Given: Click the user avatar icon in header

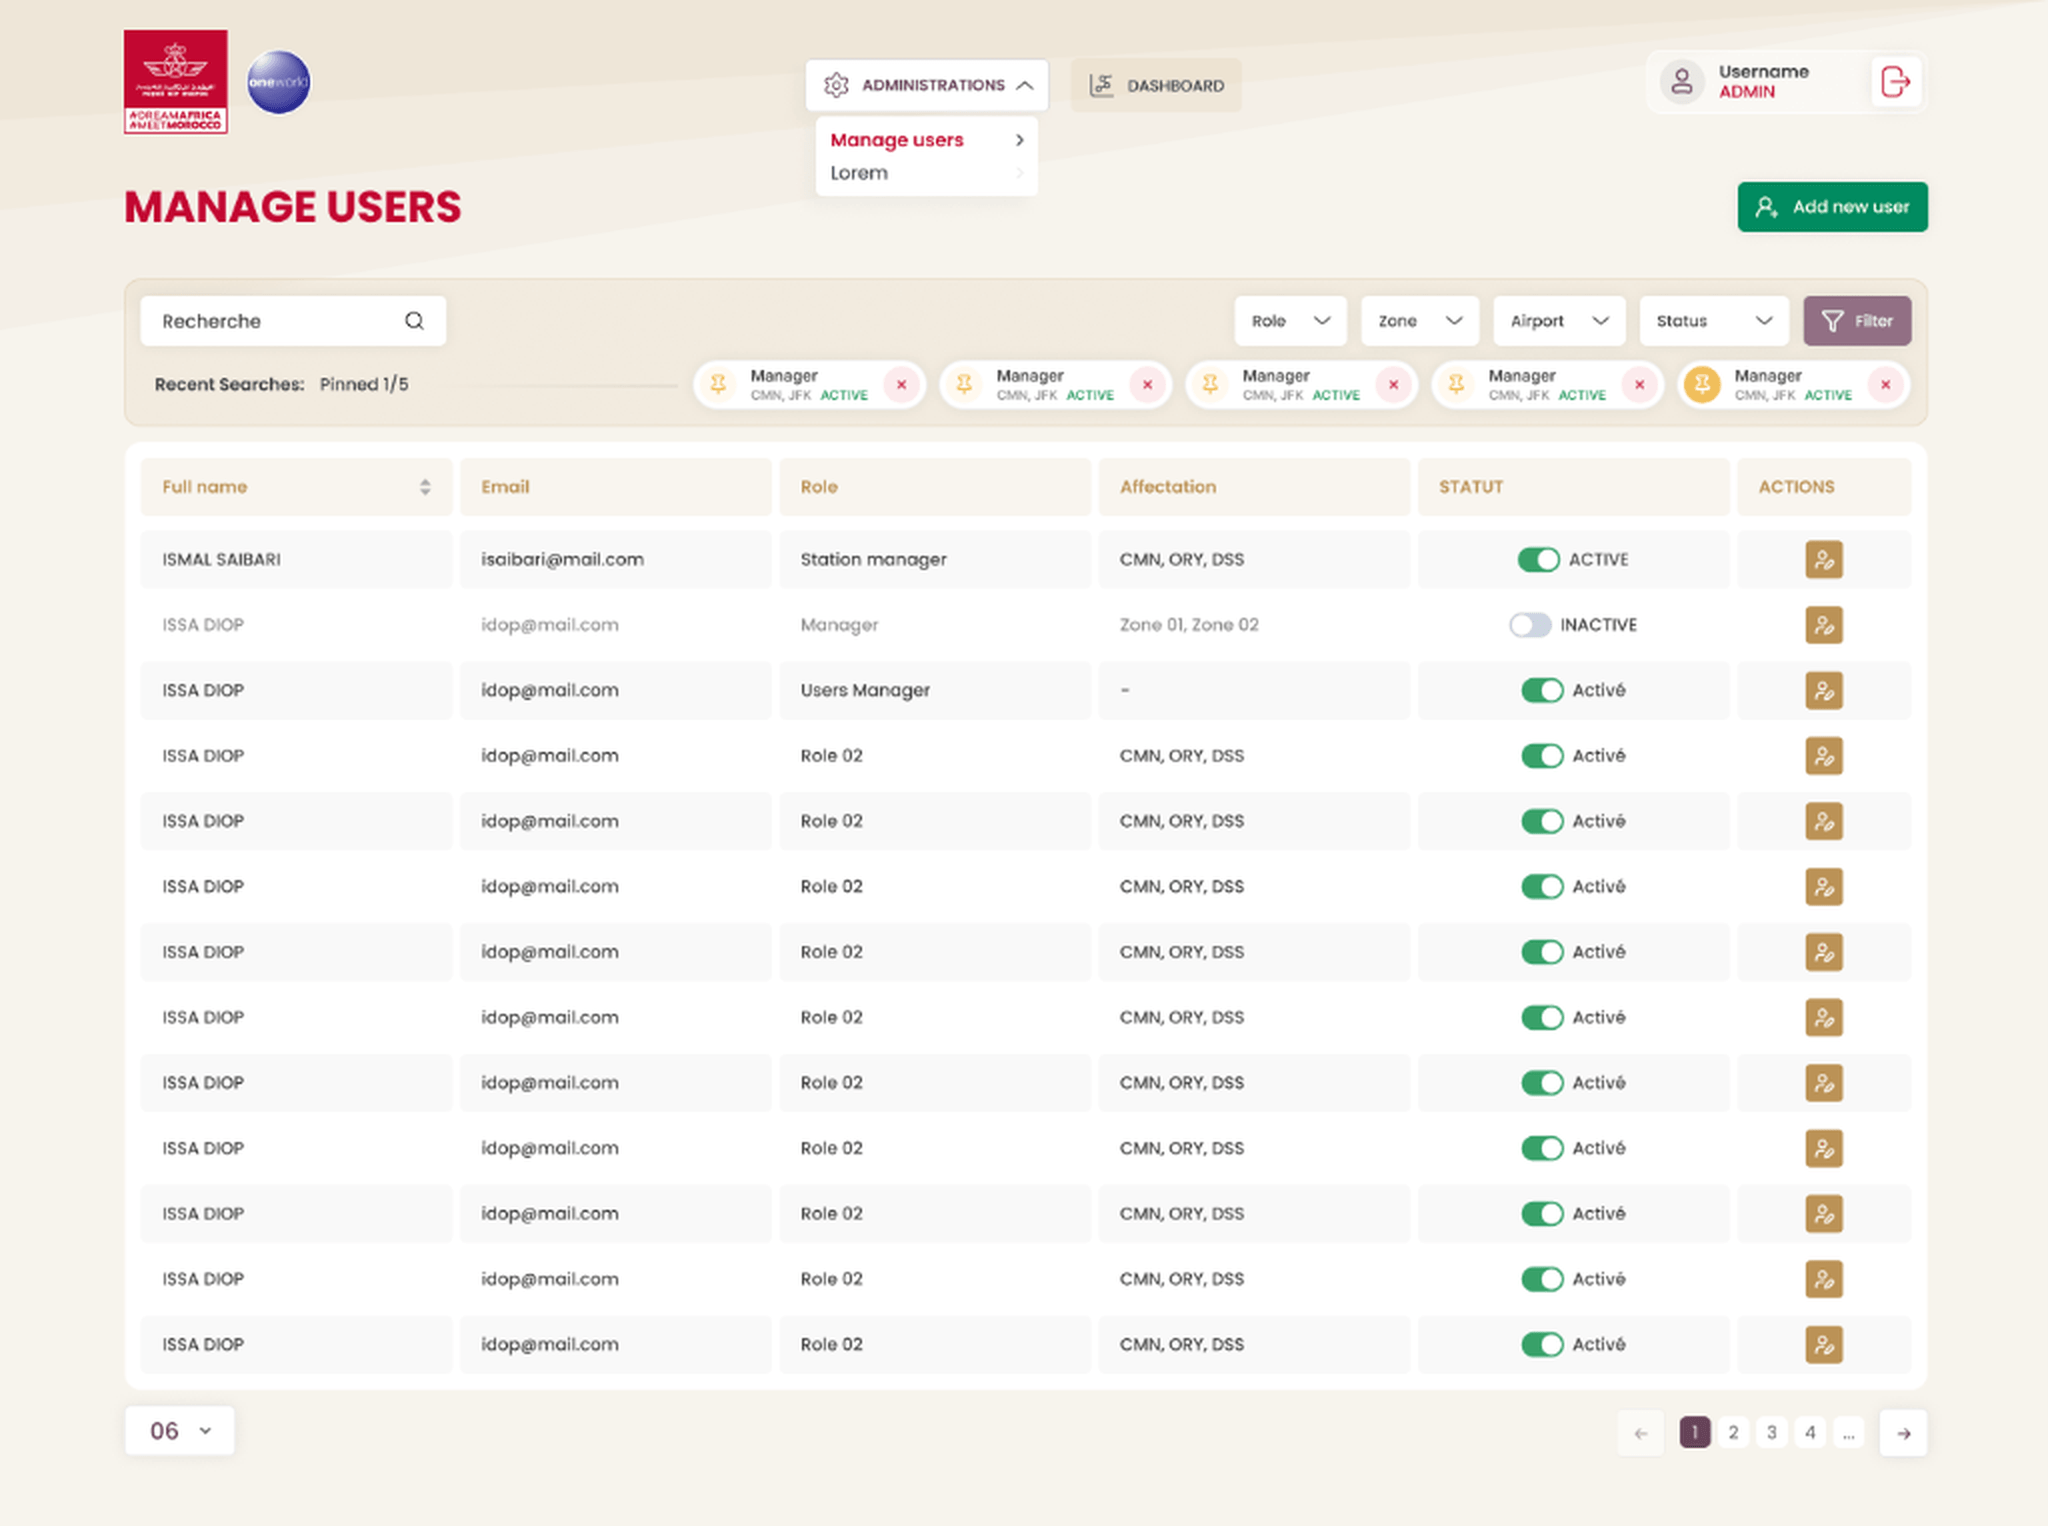Looking at the screenshot, I should (1682, 81).
